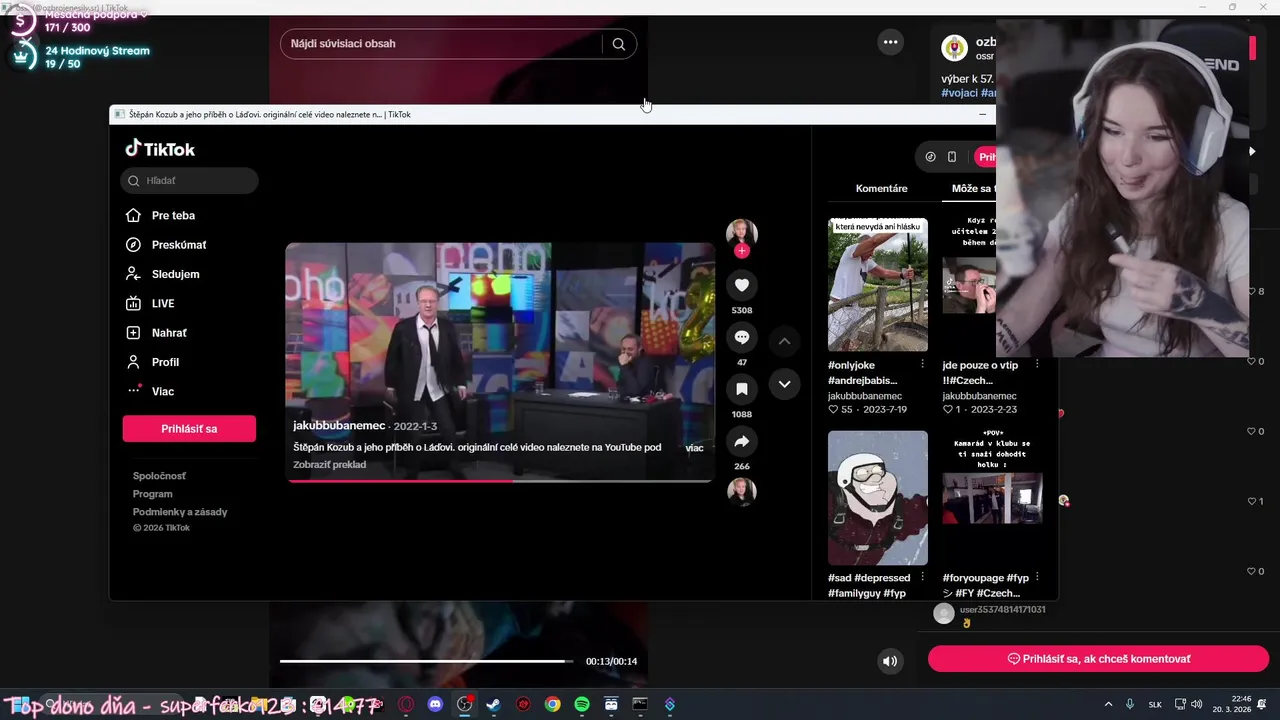
Task: Click the pink Prihlásiť button in top pill
Action: pyautogui.click(x=986, y=157)
